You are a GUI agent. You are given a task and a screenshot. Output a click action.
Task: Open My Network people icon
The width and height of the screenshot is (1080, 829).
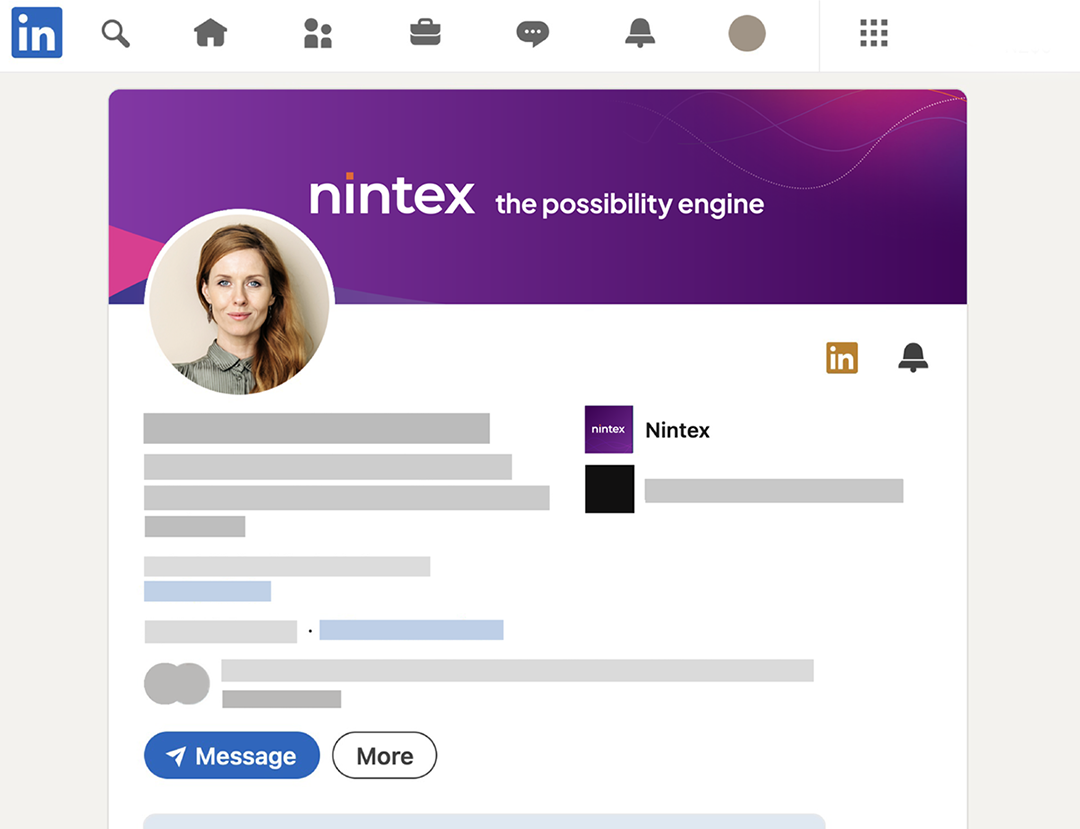(317, 34)
